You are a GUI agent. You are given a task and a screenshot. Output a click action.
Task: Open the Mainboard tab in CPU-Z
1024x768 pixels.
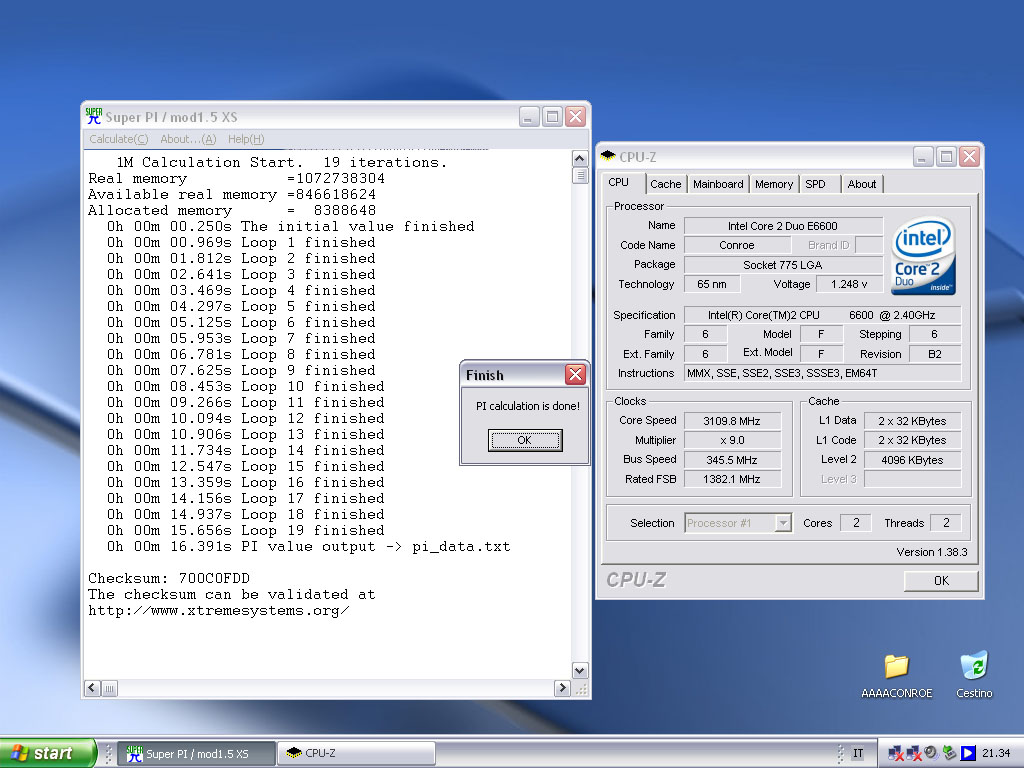[x=718, y=184]
